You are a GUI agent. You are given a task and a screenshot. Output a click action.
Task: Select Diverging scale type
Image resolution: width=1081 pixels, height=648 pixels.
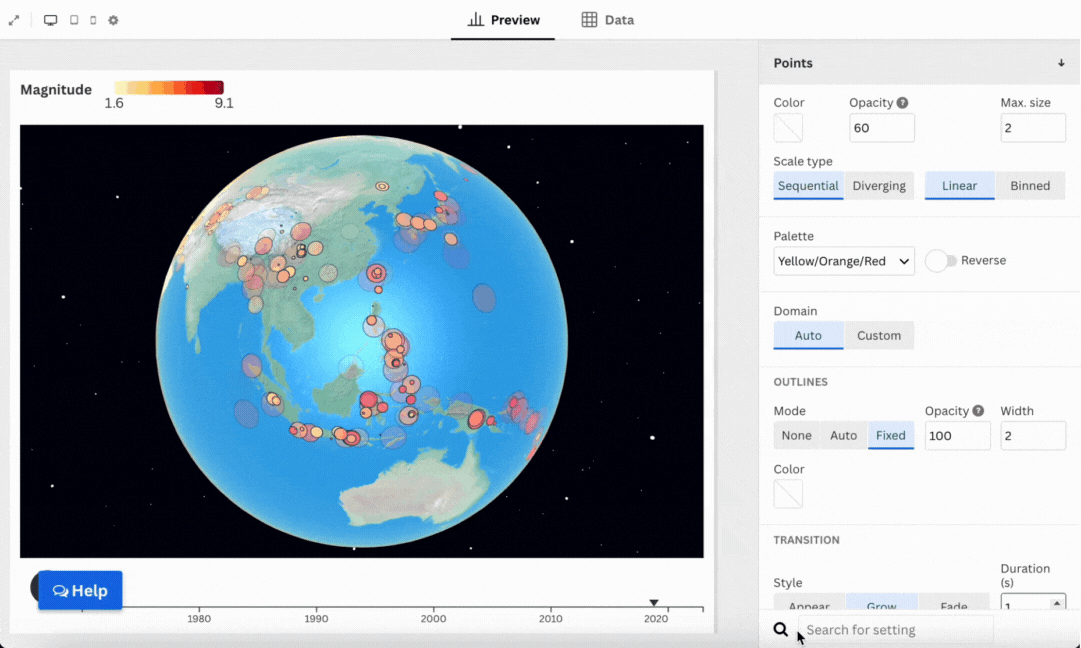pos(878,186)
